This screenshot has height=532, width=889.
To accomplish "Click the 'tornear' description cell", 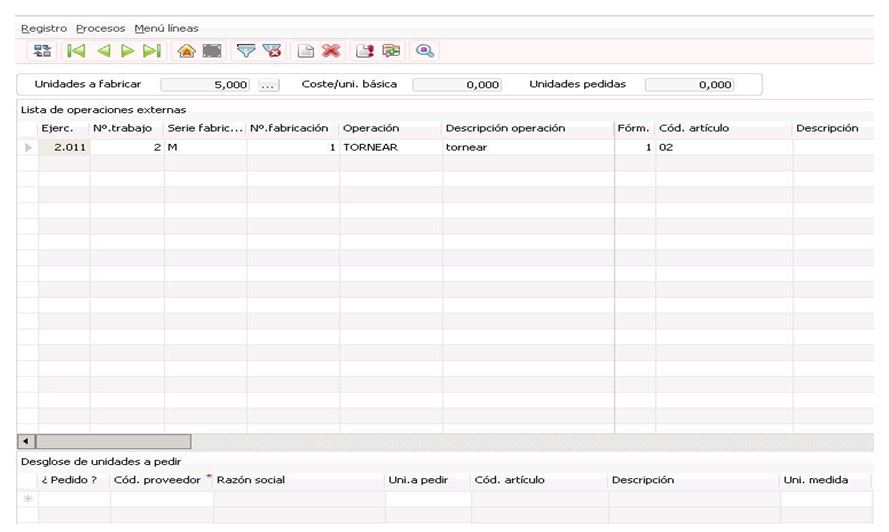I will [x=528, y=147].
